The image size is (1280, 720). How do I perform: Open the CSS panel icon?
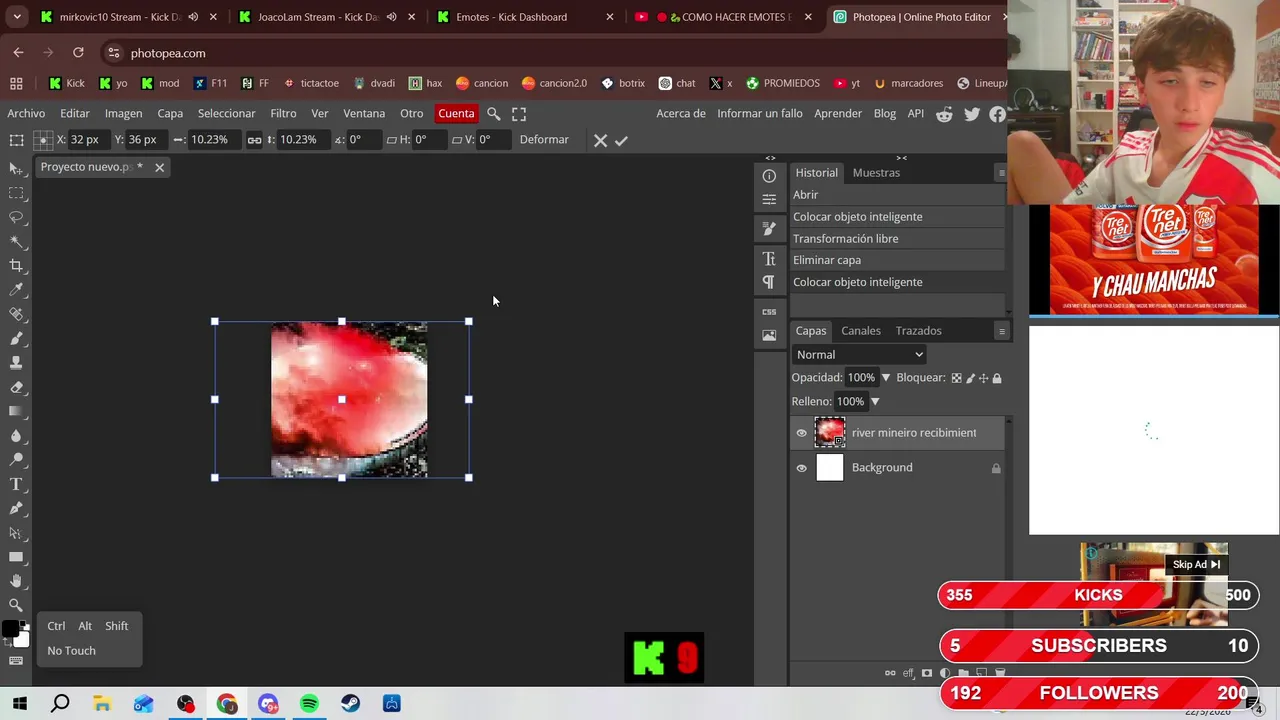769,312
